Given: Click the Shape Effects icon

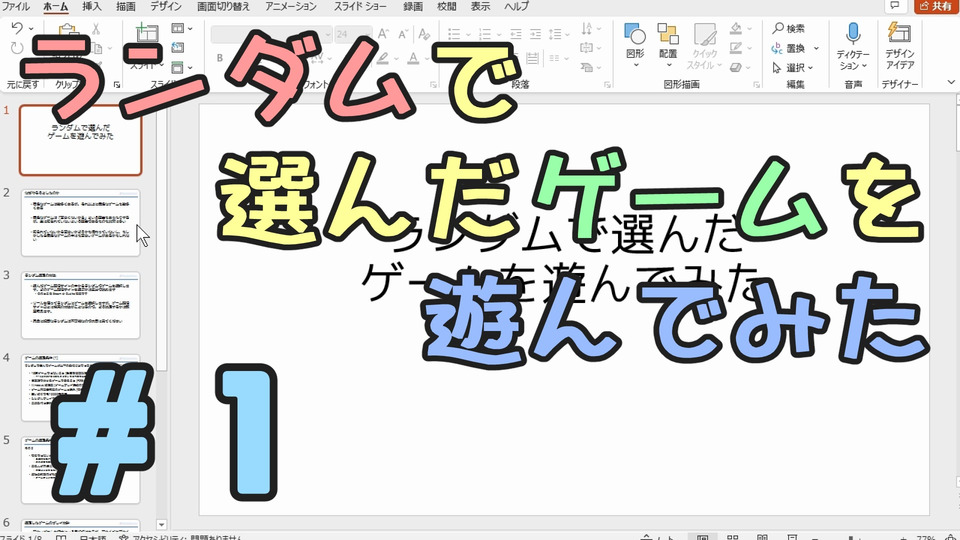Looking at the screenshot, I should 736,67.
